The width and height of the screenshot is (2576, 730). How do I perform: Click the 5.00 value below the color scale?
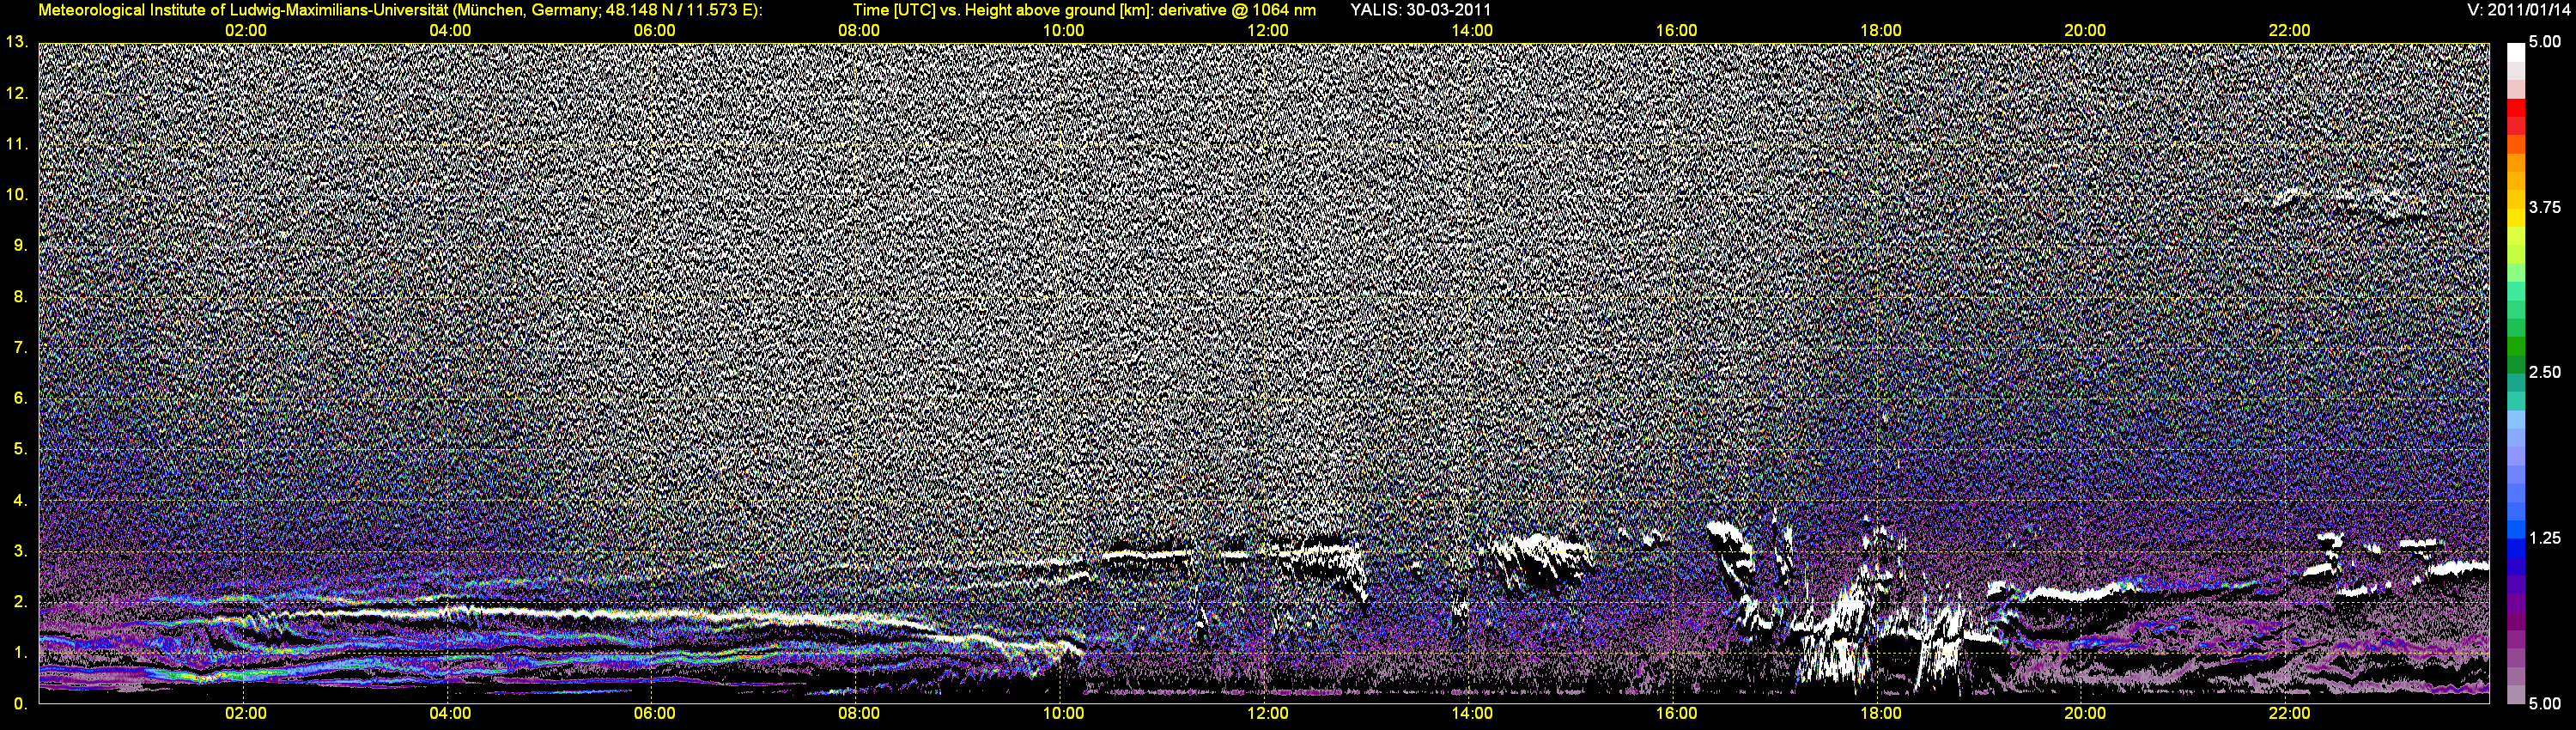point(2545,704)
